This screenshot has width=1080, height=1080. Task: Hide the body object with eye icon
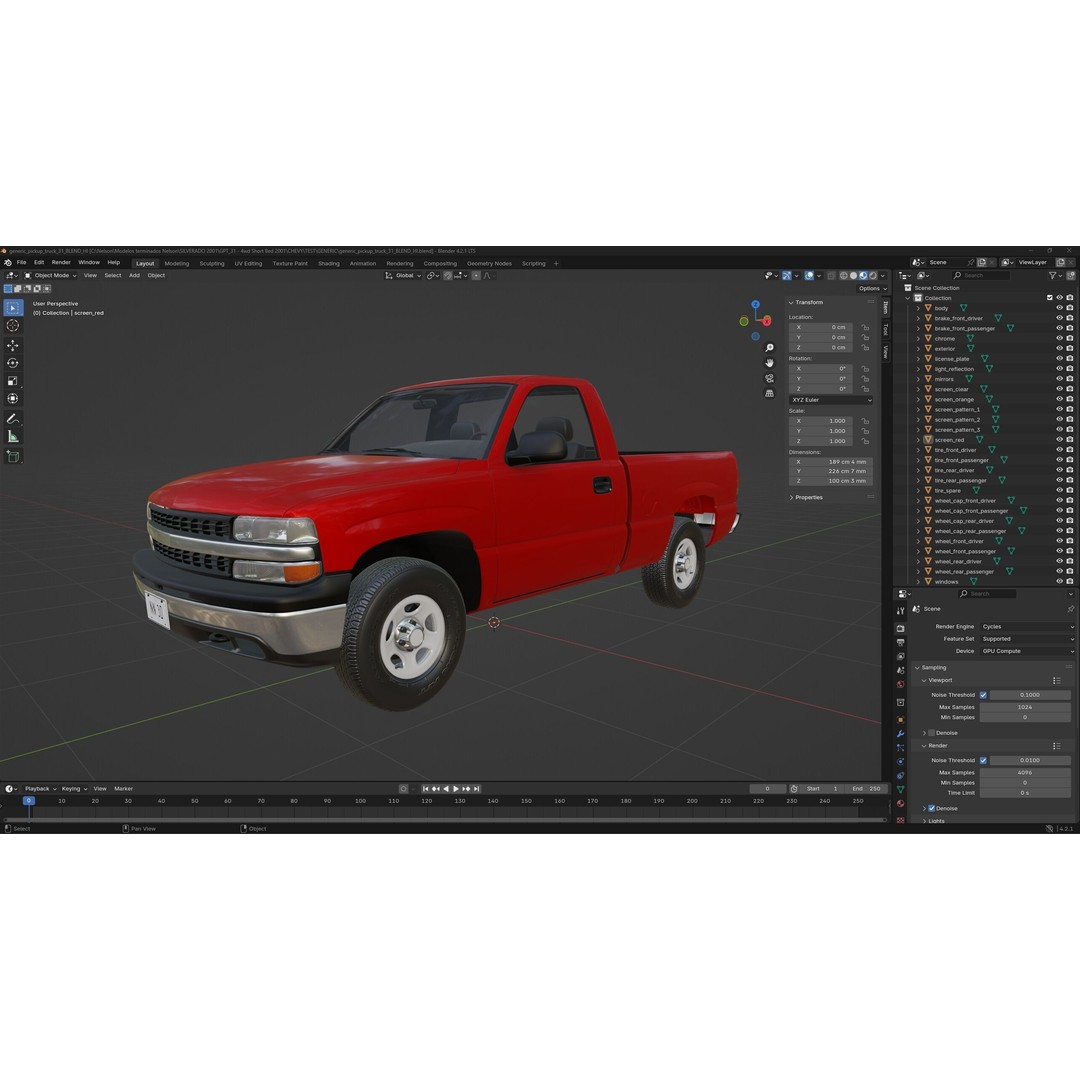click(1059, 308)
